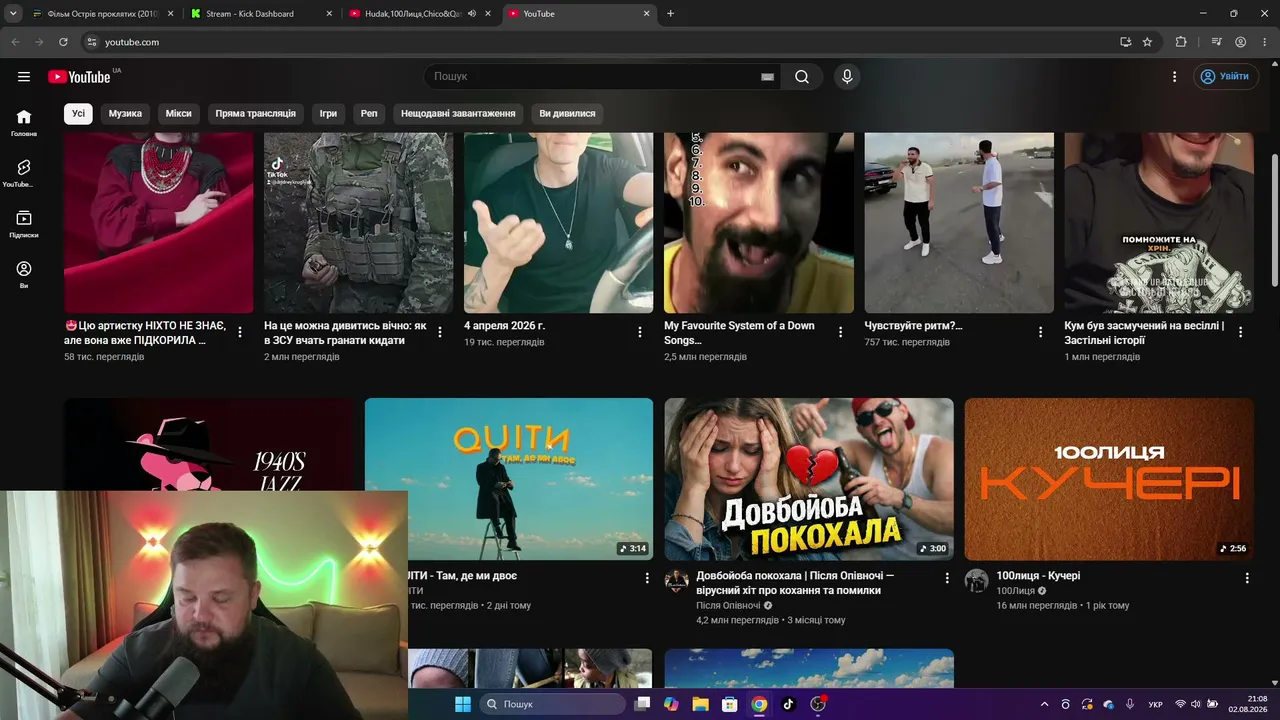Open the Після Опівночі channel link
Viewport: 1280px width, 720px height.
(728, 606)
